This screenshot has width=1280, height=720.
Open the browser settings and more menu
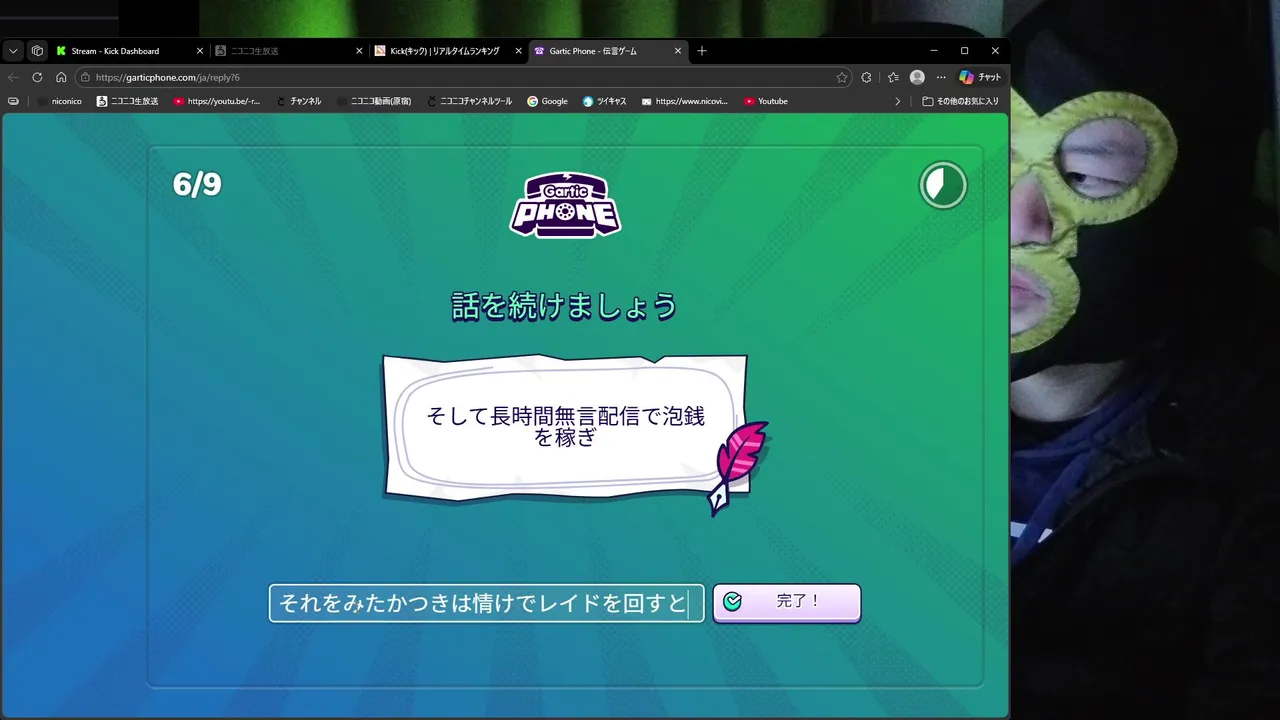pyautogui.click(x=941, y=77)
